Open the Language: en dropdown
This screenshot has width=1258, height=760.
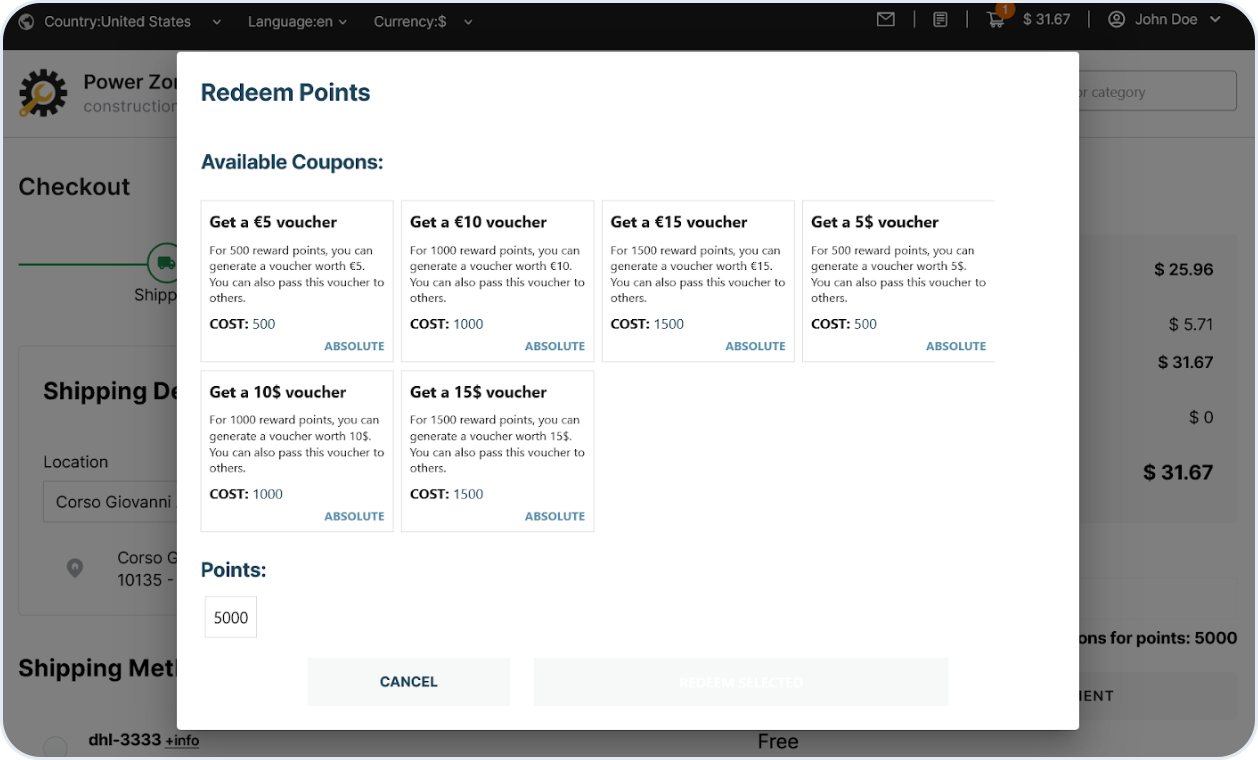pos(297,21)
